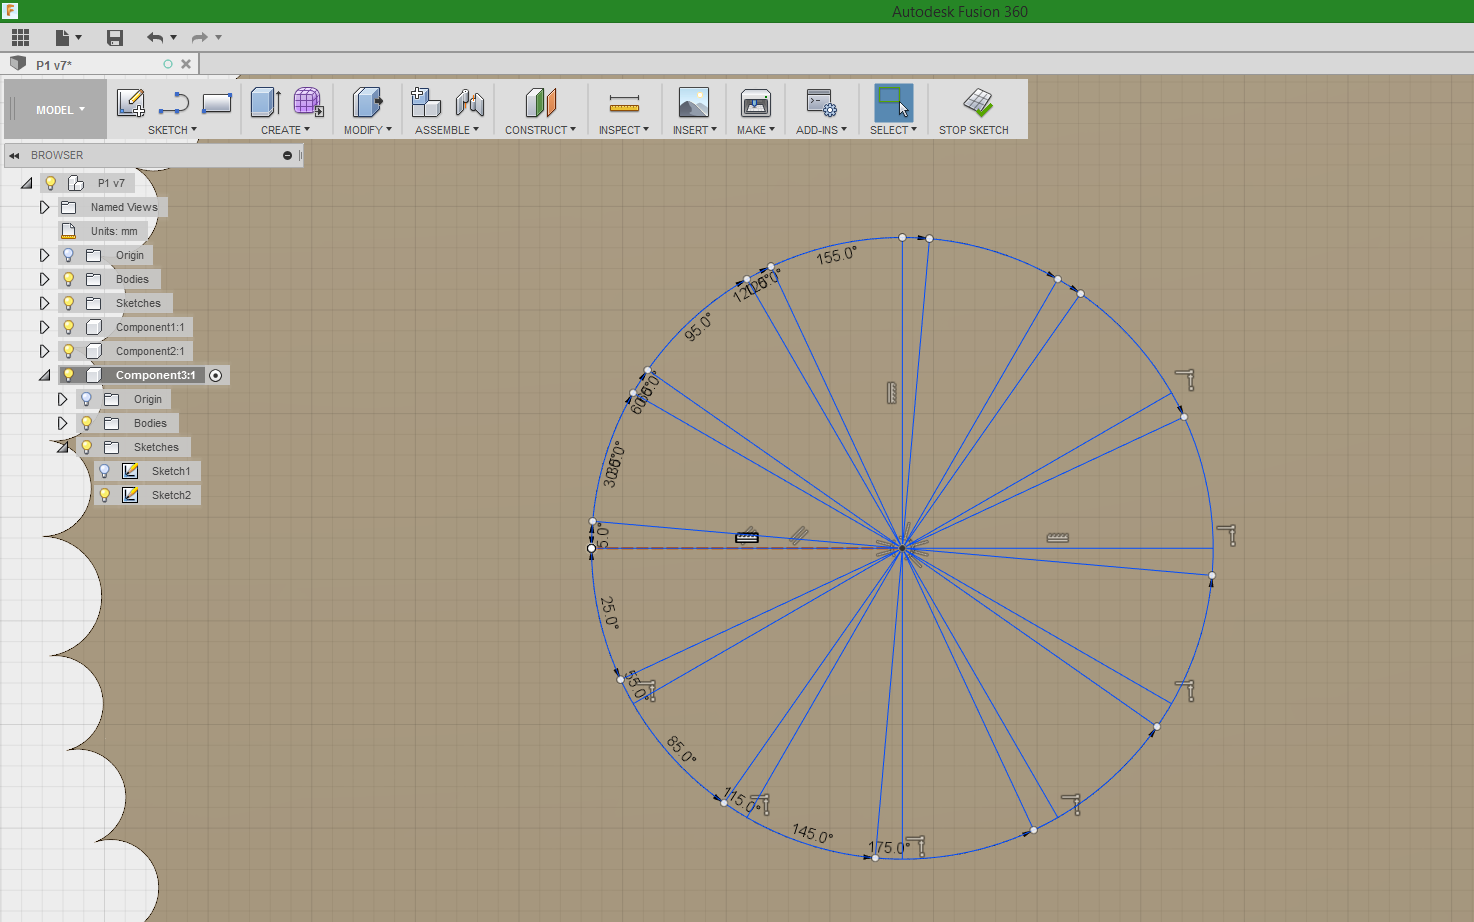Select the Create Sketch tool

(x=131, y=103)
